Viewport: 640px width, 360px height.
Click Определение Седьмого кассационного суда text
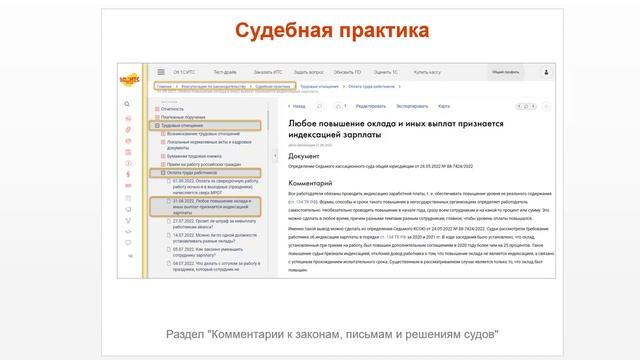[380, 167]
